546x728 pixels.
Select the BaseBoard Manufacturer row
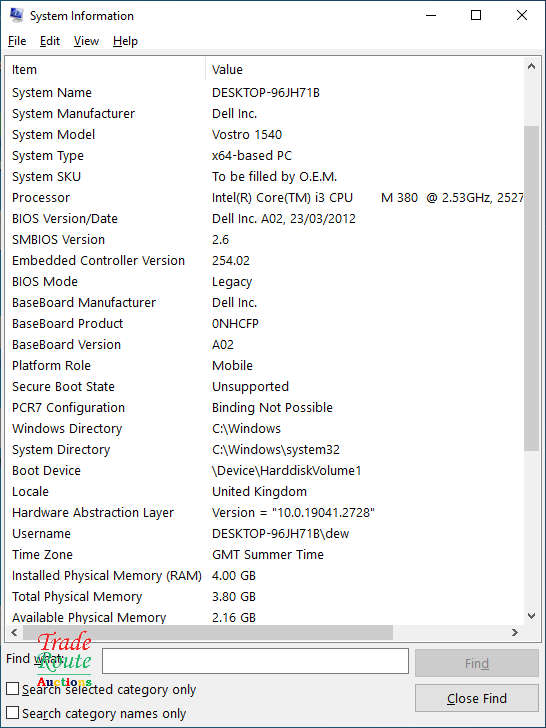(x=265, y=303)
